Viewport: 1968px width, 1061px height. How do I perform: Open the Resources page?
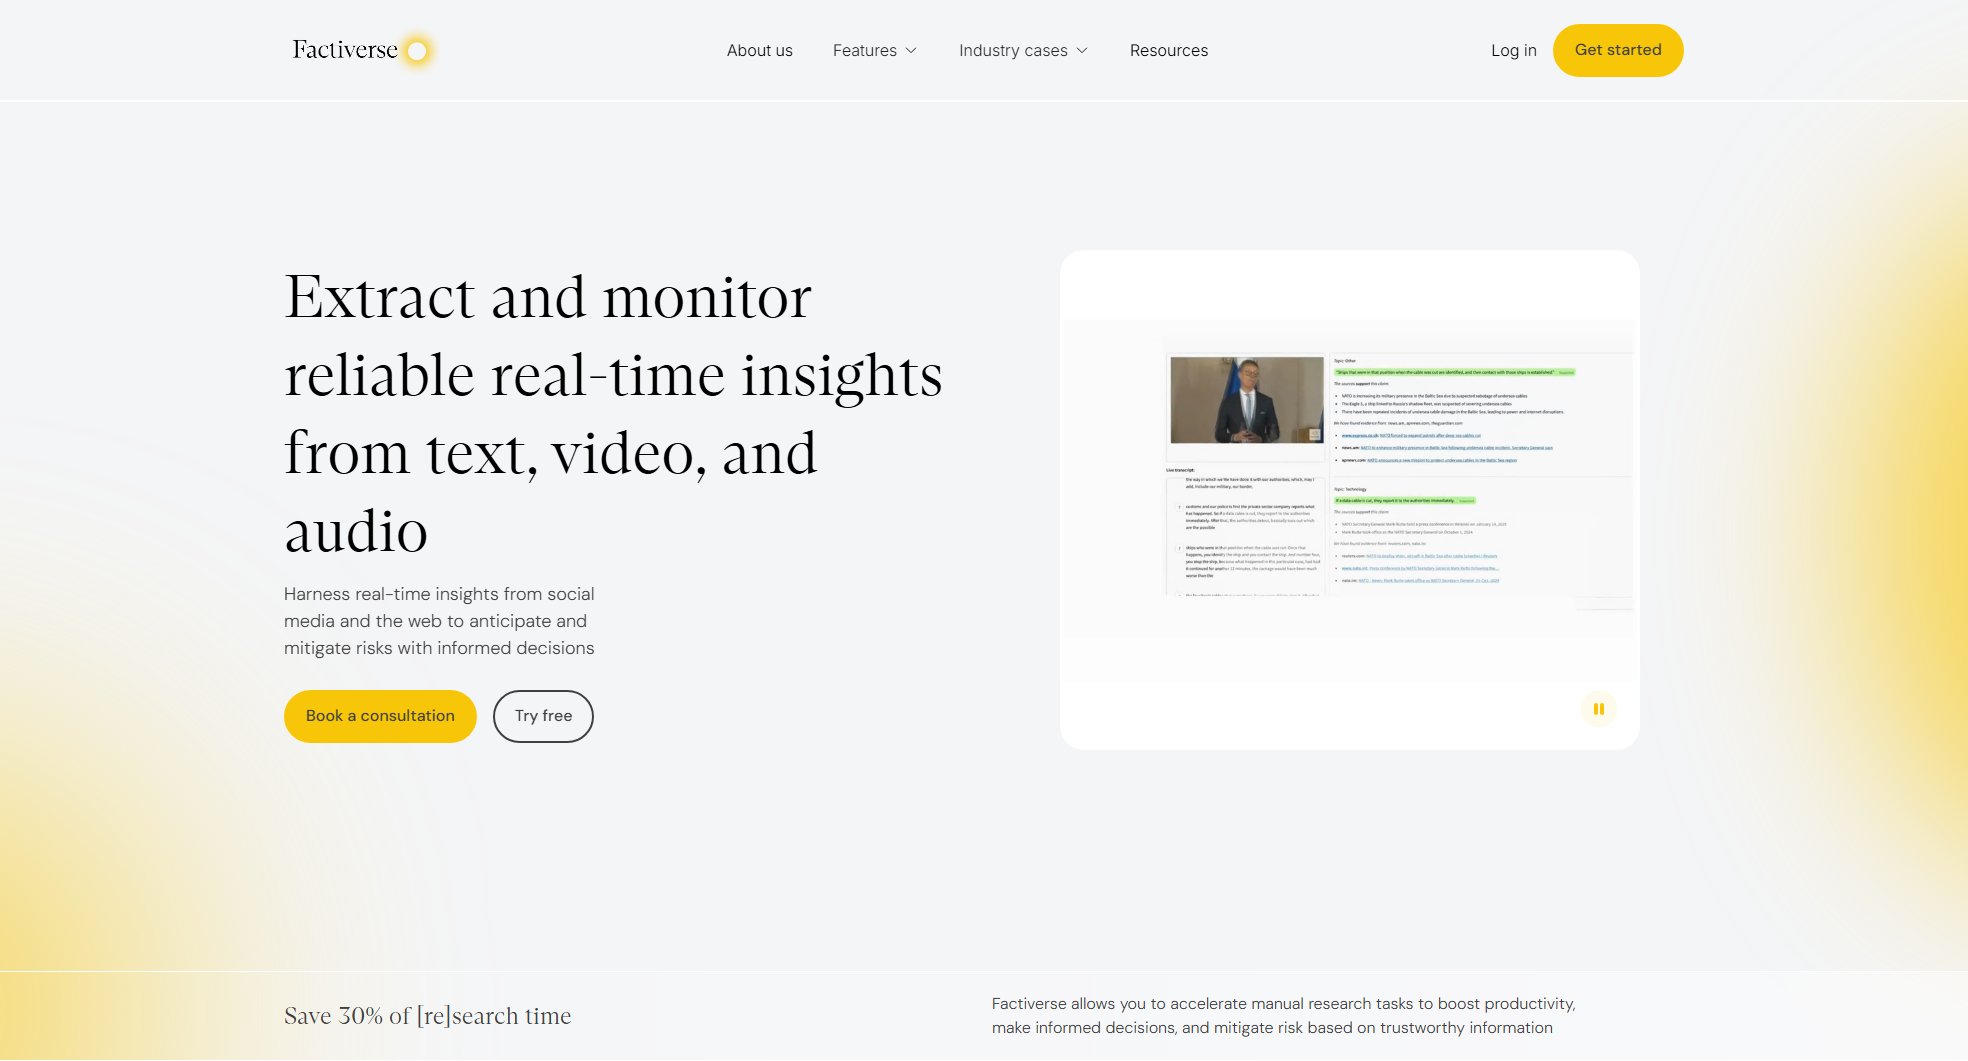click(1168, 50)
